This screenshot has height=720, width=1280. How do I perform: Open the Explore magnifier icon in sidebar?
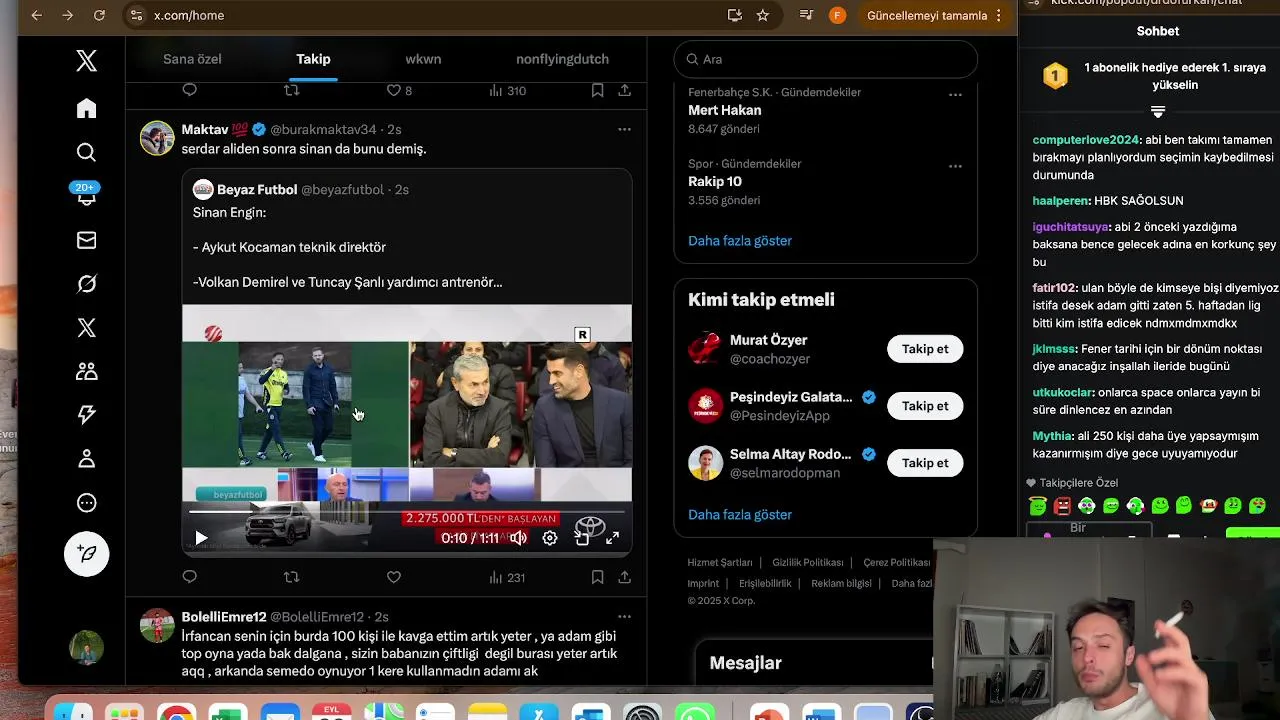[x=87, y=152]
